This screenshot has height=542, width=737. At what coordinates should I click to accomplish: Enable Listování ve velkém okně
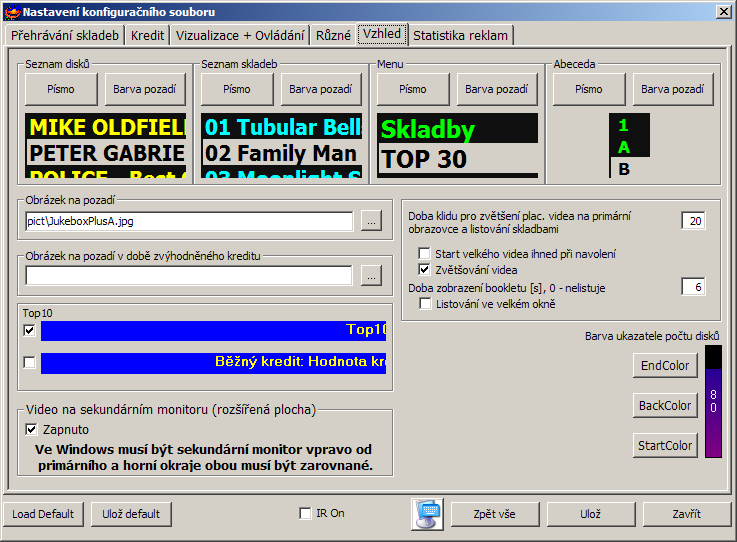[425, 304]
